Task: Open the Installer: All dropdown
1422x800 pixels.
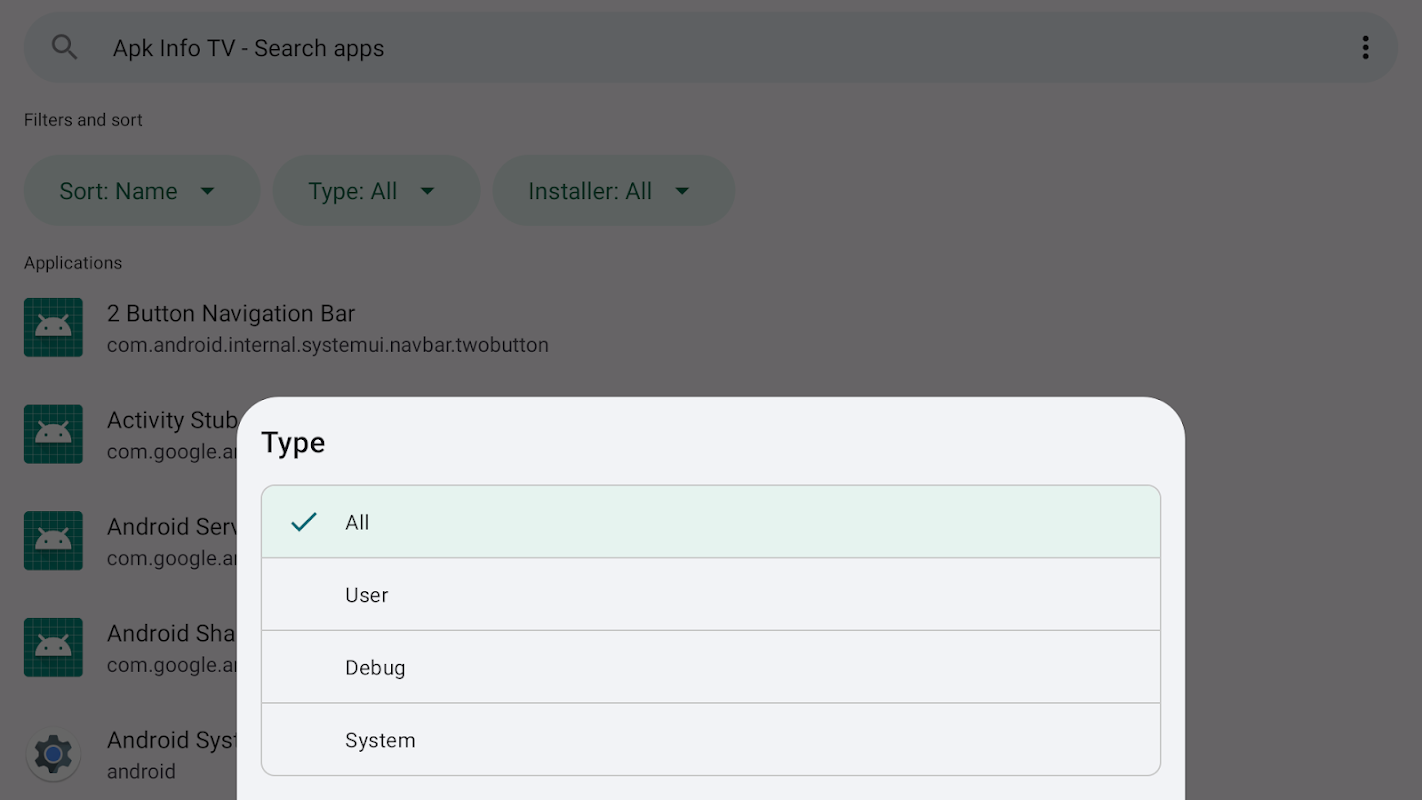Action: [613, 191]
